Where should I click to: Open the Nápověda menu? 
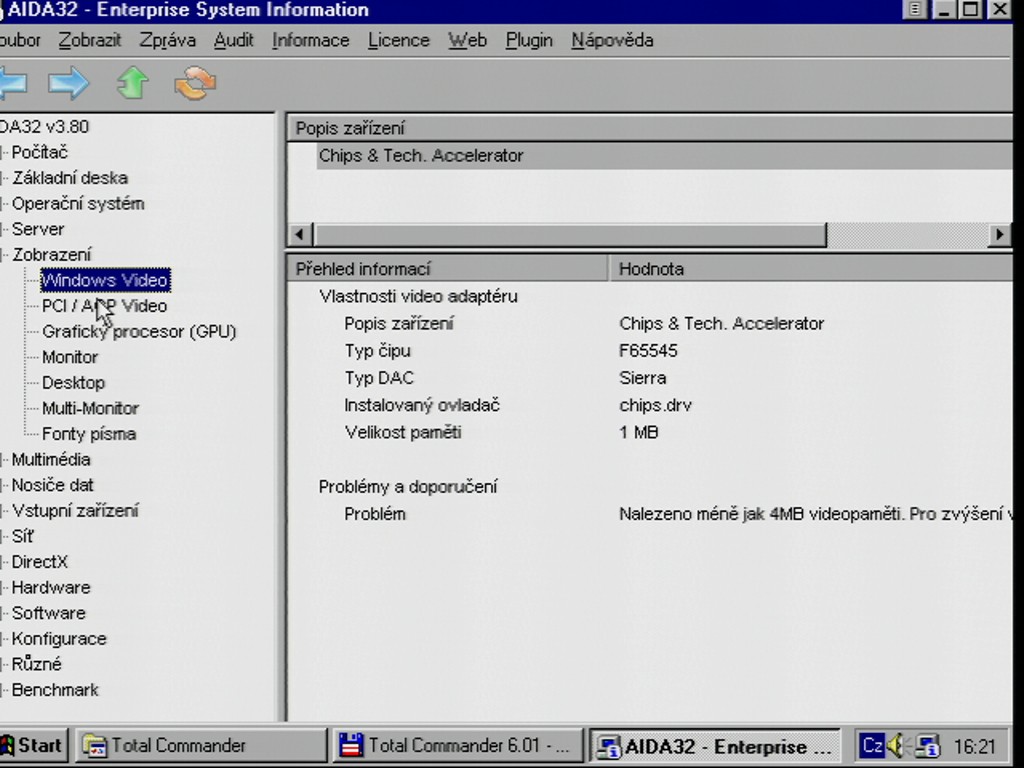coord(613,40)
